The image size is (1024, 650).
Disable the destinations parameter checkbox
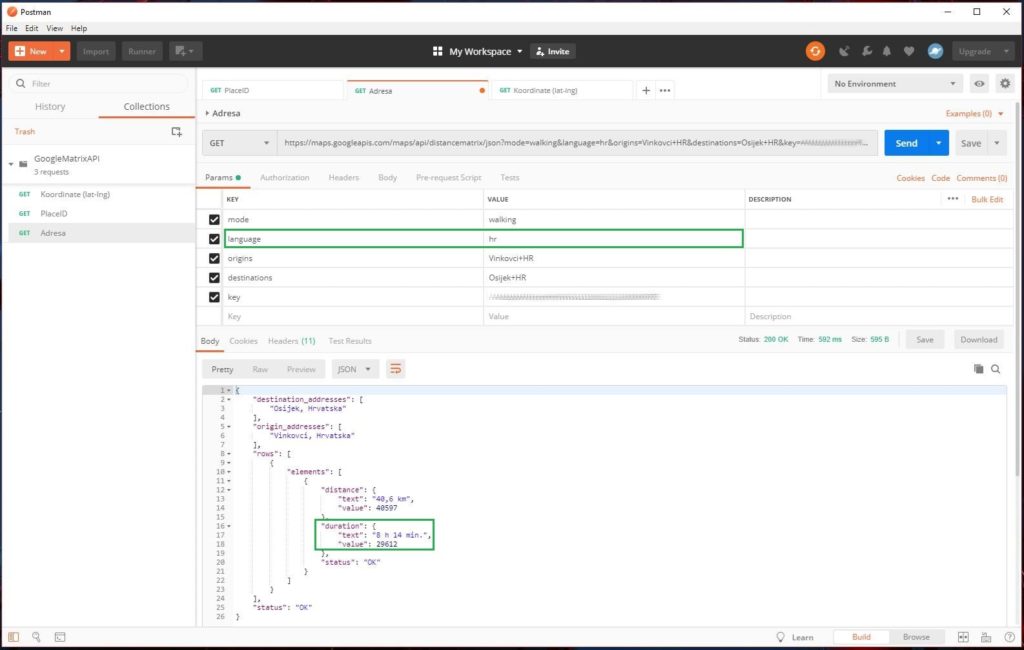[x=214, y=278]
